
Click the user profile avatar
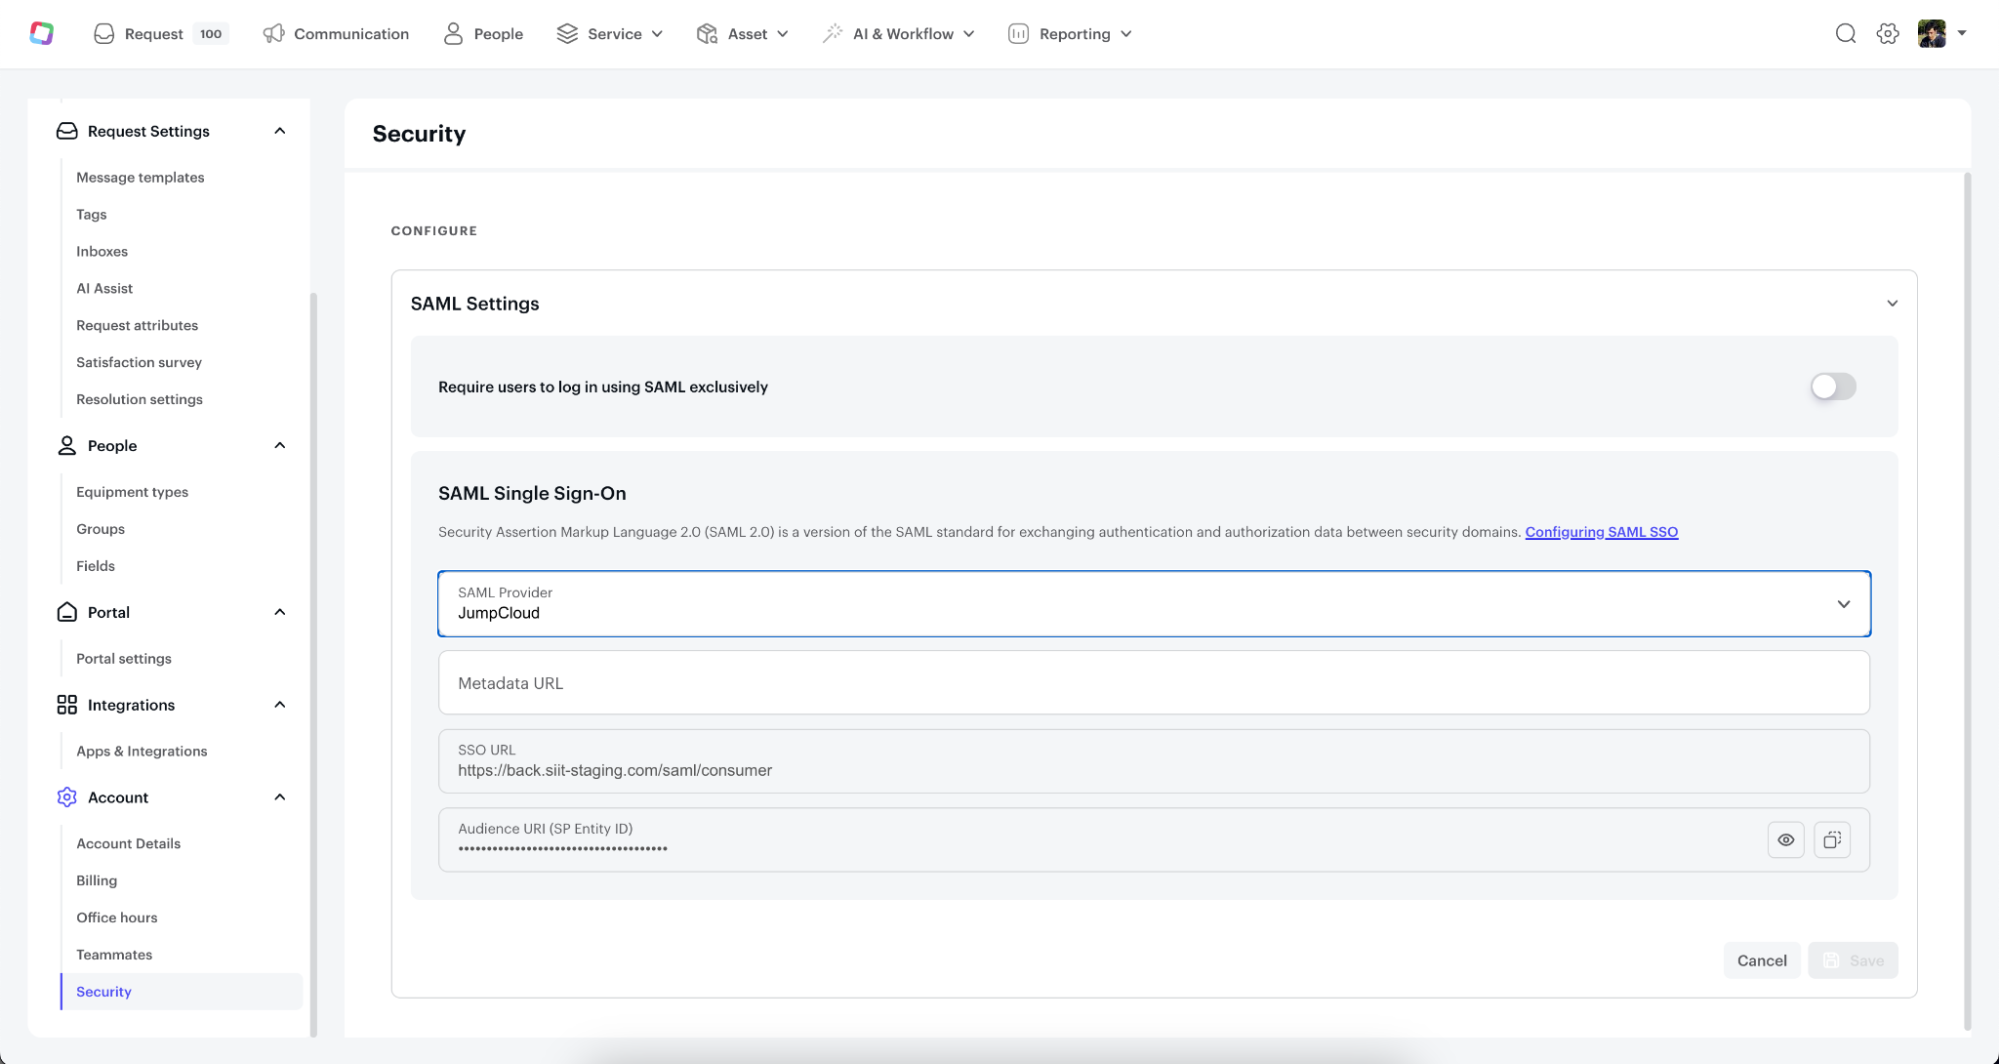(x=1931, y=33)
